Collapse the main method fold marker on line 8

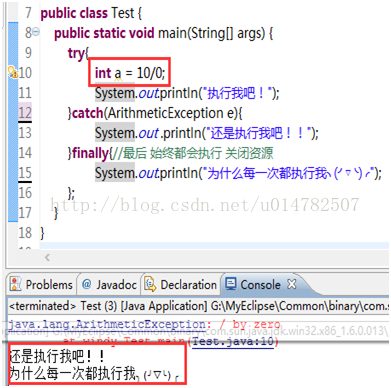coord(36,32)
